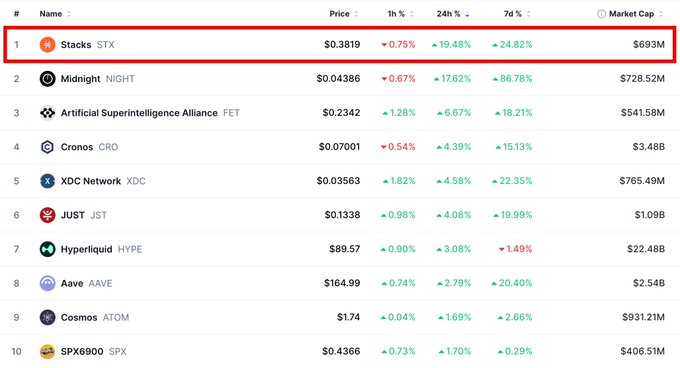
Task: Select the Artificial Superintelligence Alliance logo icon
Action: point(47,113)
